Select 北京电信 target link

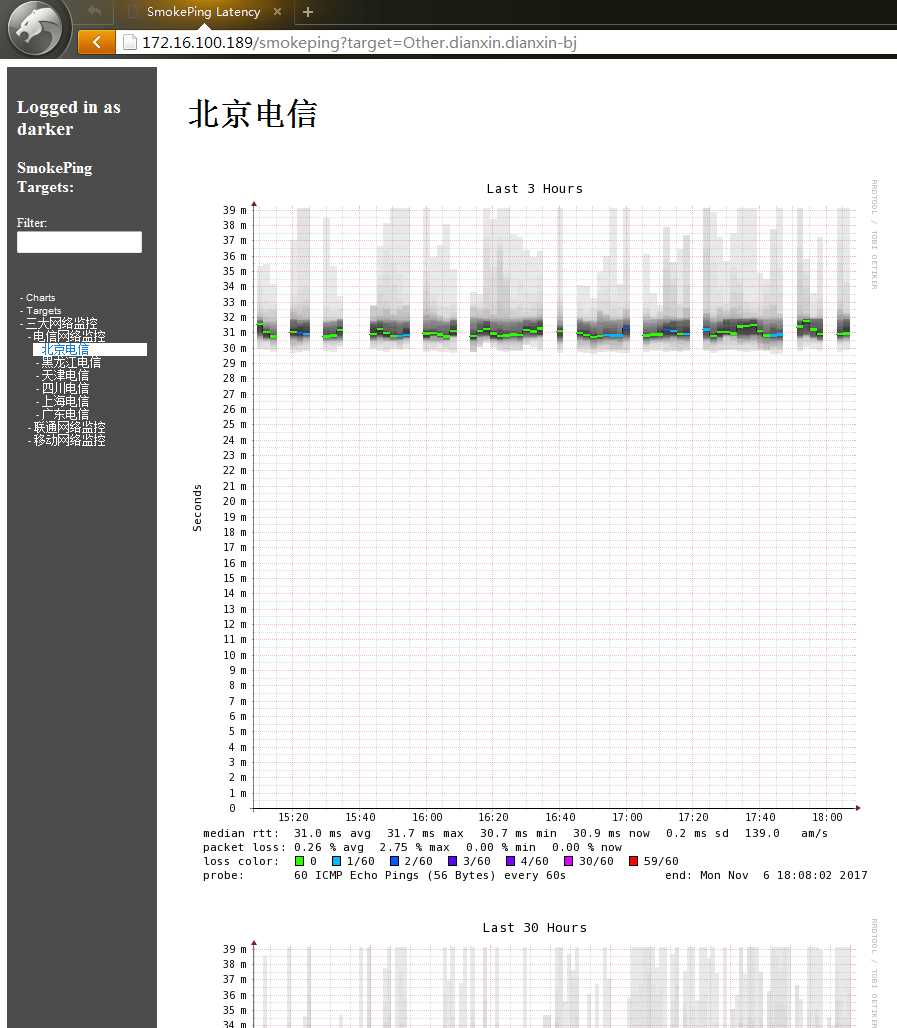65,349
